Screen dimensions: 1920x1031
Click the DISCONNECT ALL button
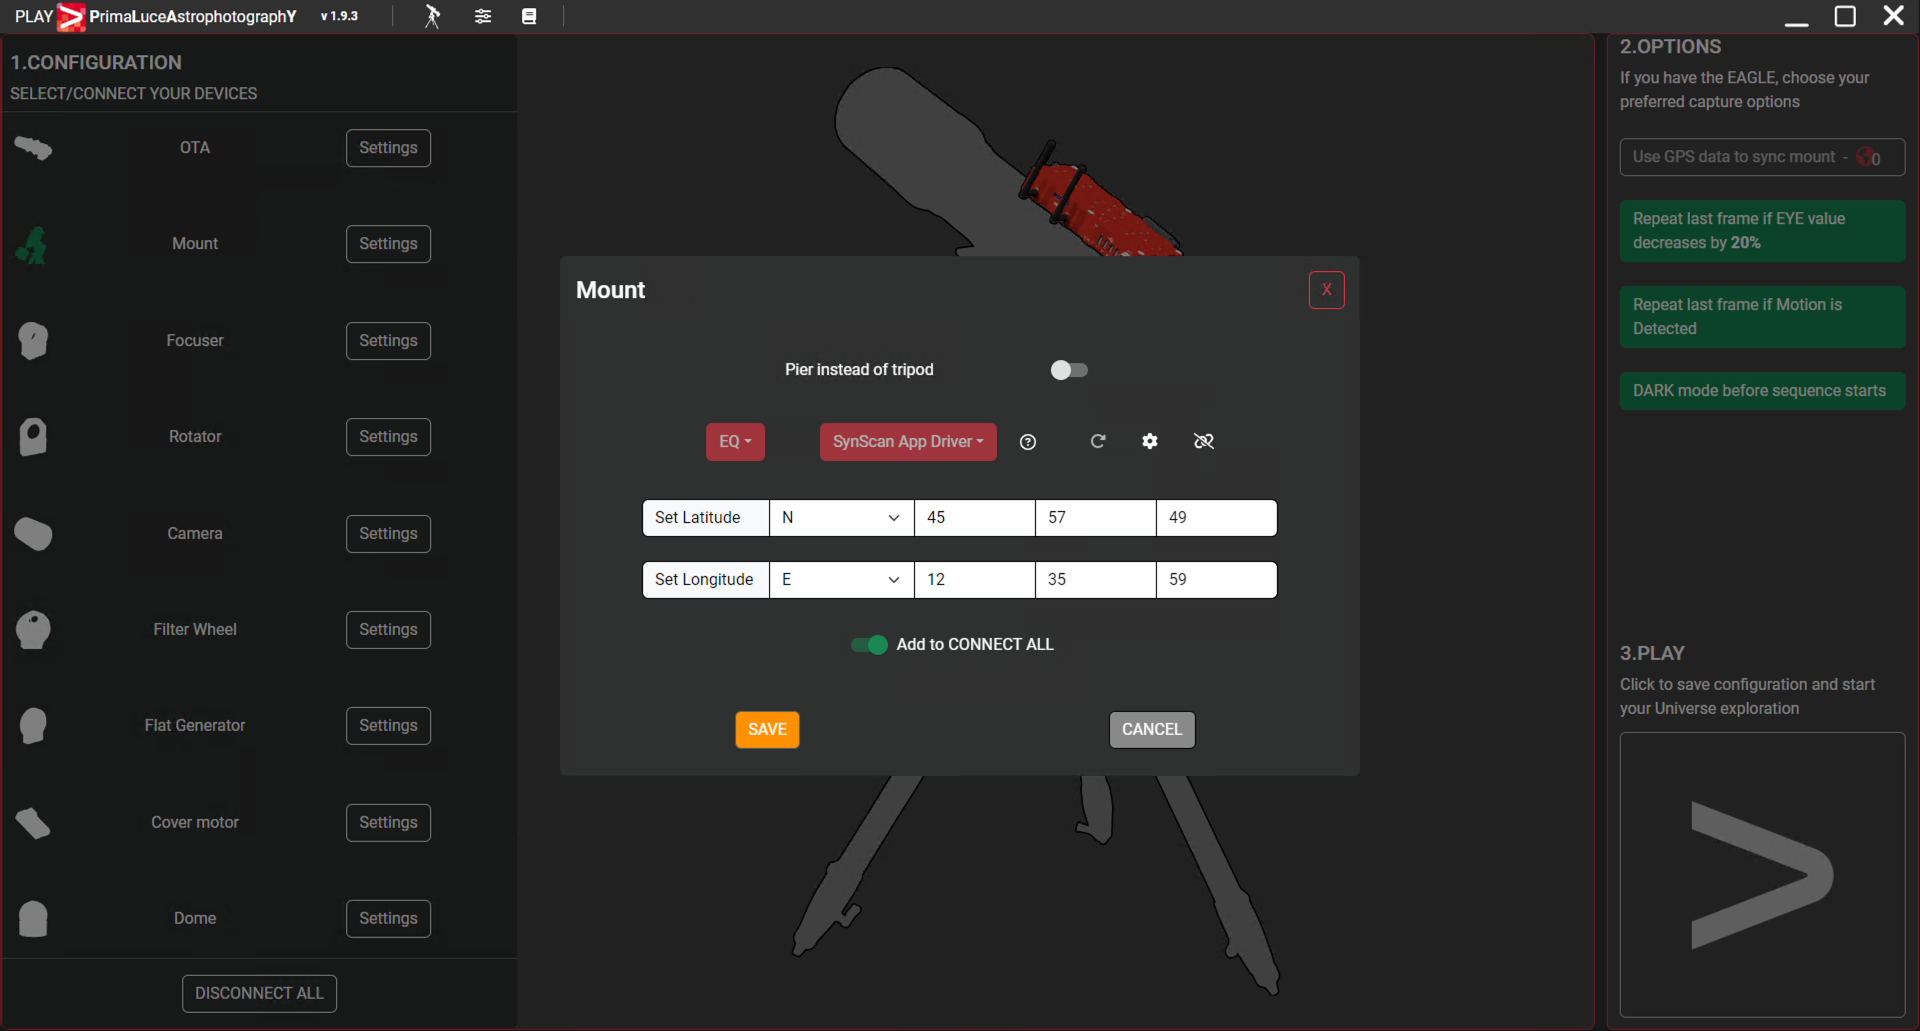259,994
